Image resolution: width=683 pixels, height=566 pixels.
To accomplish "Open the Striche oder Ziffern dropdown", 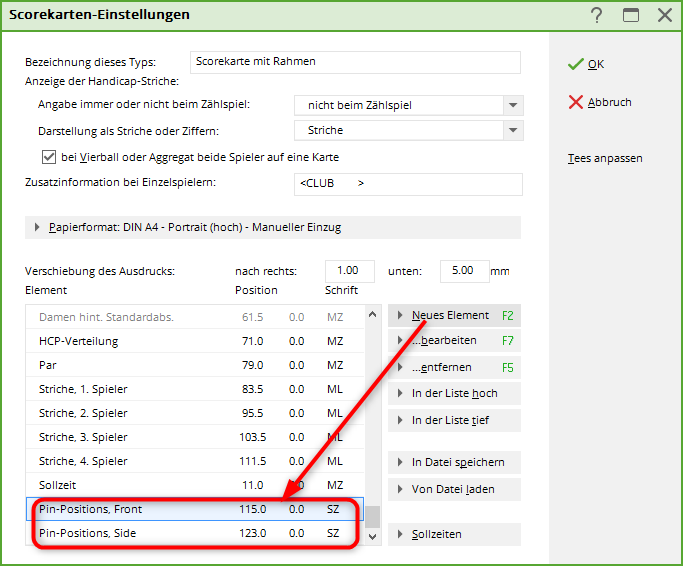I will [513, 131].
